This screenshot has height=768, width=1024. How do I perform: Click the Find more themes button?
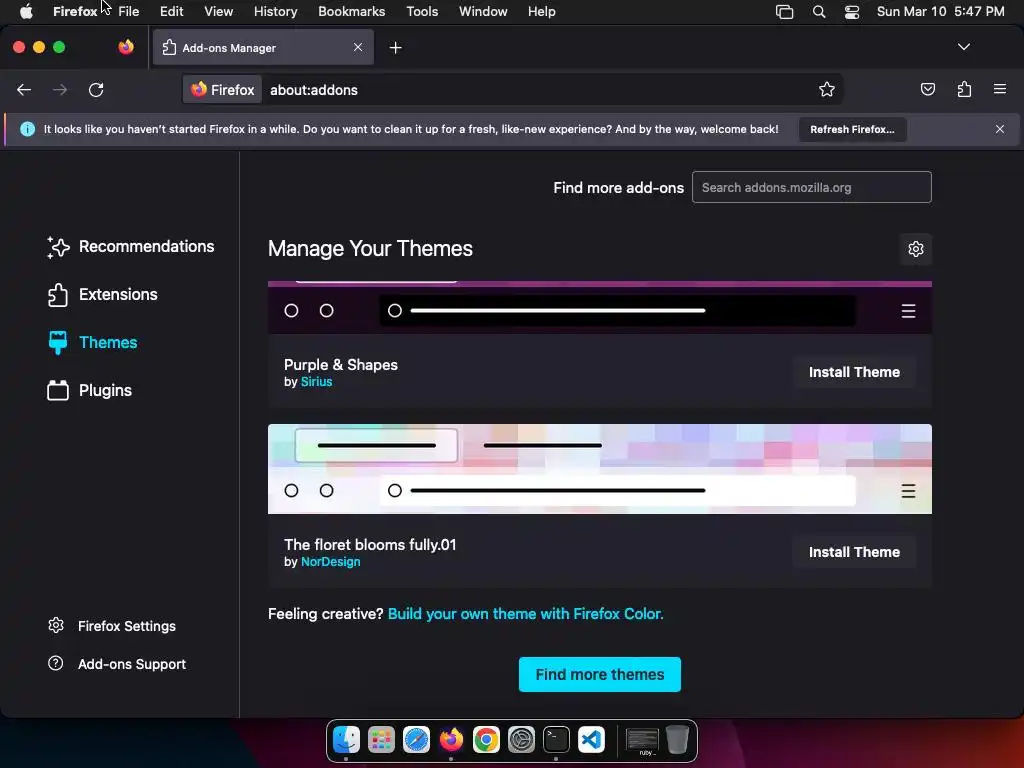pos(600,675)
